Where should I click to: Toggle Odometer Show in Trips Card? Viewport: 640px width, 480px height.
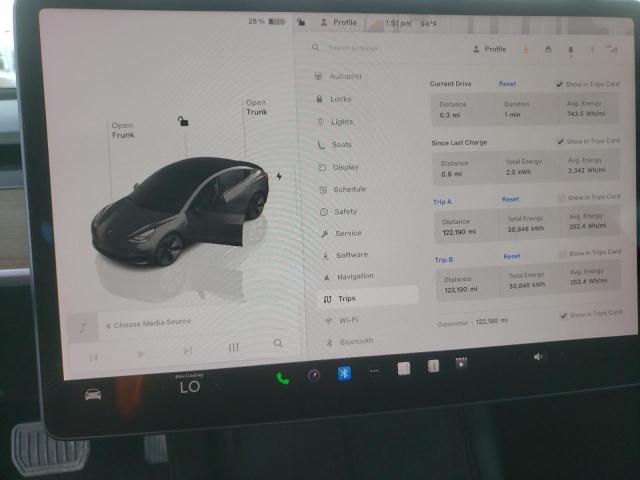coord(564,316)
